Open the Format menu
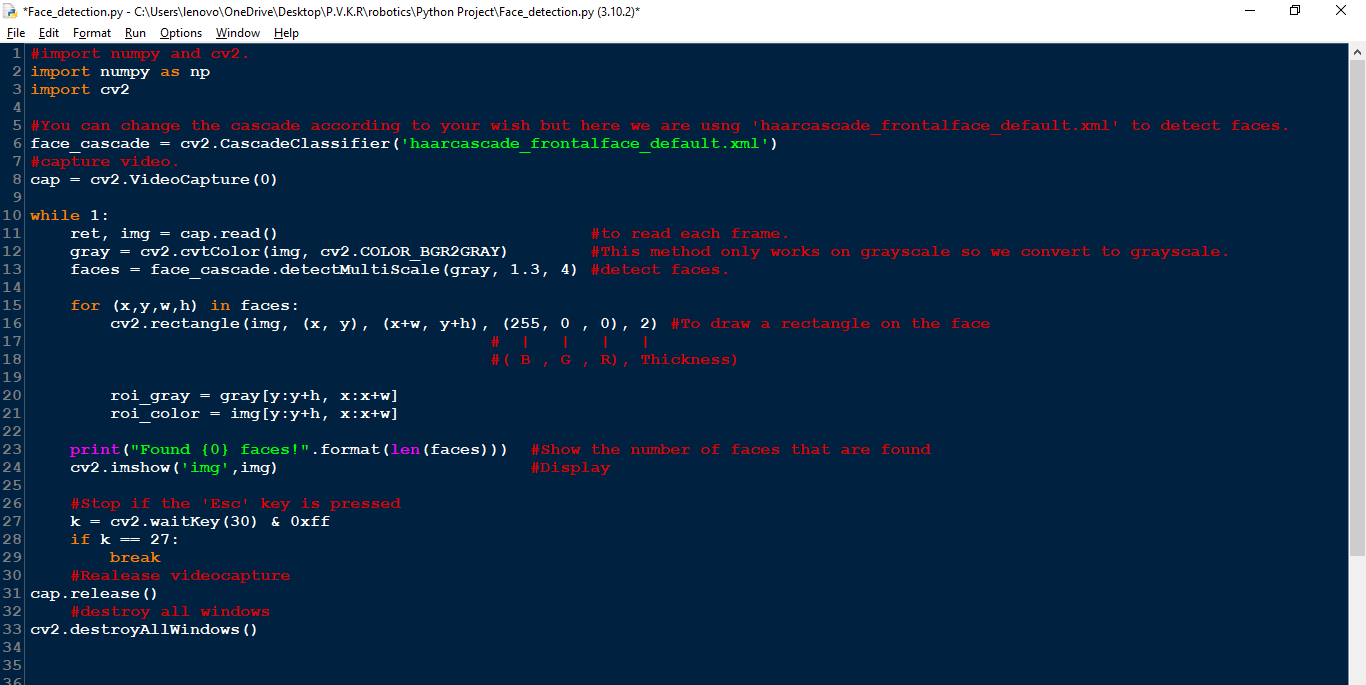Viewport: 1366px width, 685px height. pos(91,33)
